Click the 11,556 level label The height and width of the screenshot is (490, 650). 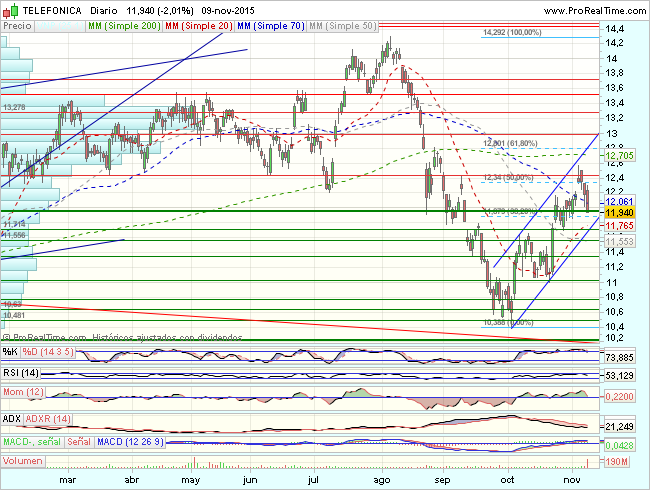pos(15,235)
